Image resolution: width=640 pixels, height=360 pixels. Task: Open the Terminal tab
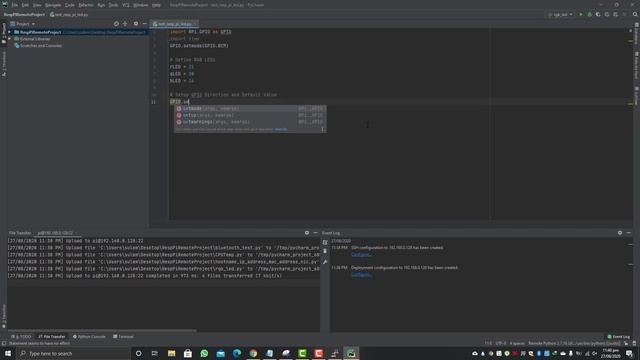(123, 337)
